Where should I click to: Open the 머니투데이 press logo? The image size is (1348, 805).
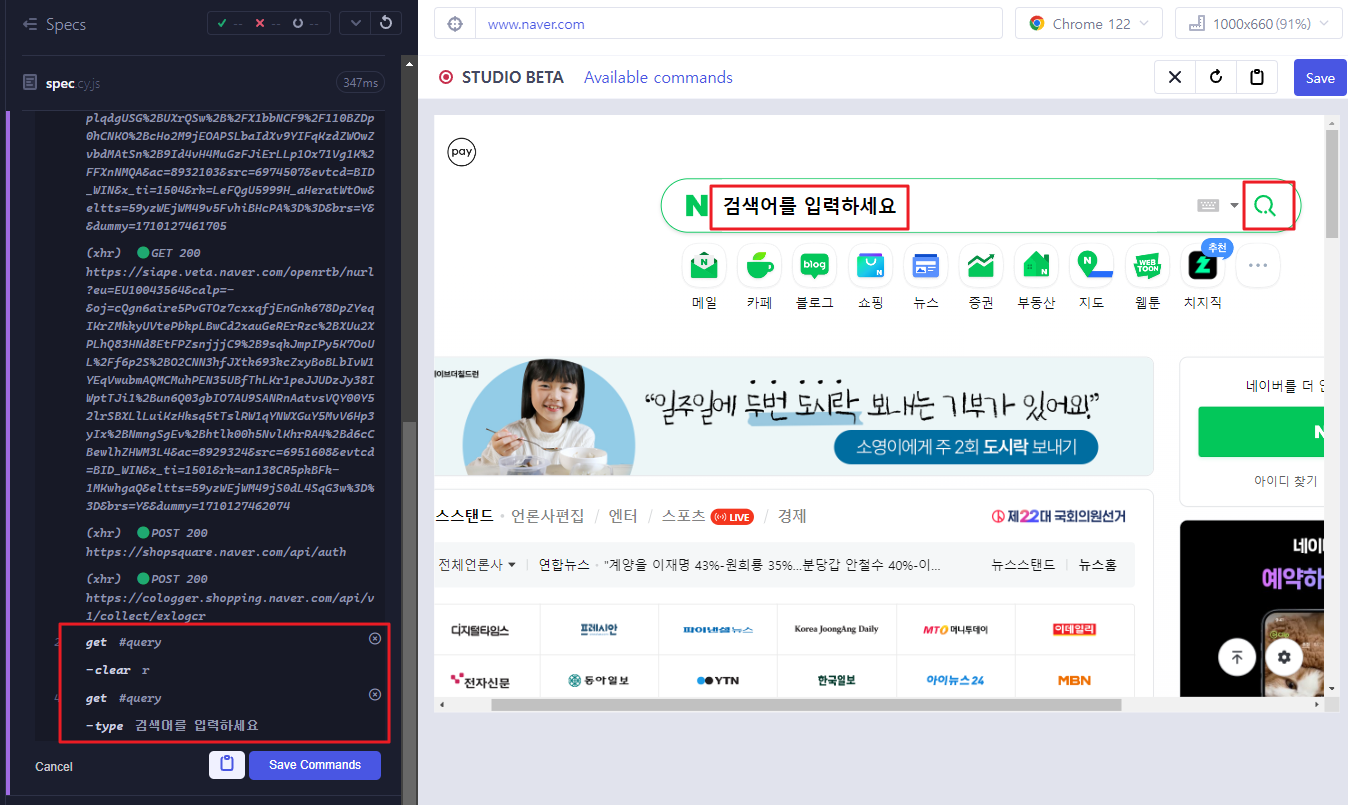coord(955,629)
